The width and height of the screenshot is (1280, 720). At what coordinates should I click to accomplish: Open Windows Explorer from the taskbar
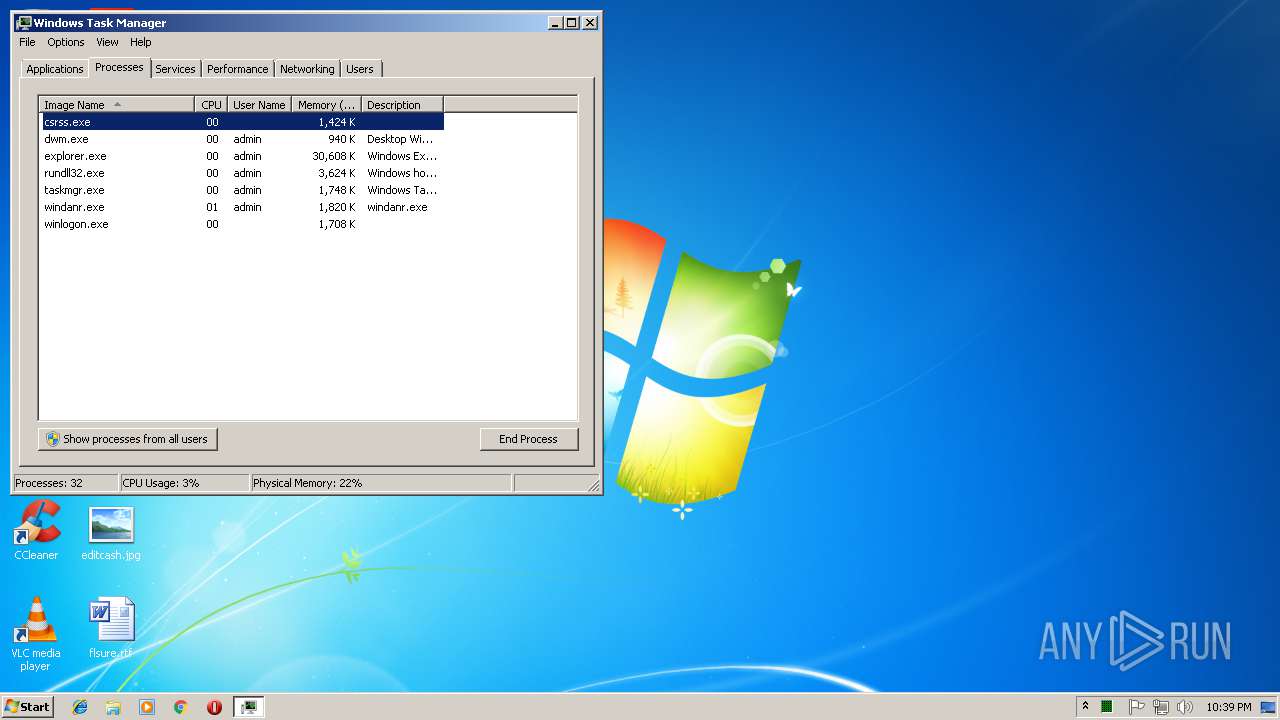[x=113, y=707]
